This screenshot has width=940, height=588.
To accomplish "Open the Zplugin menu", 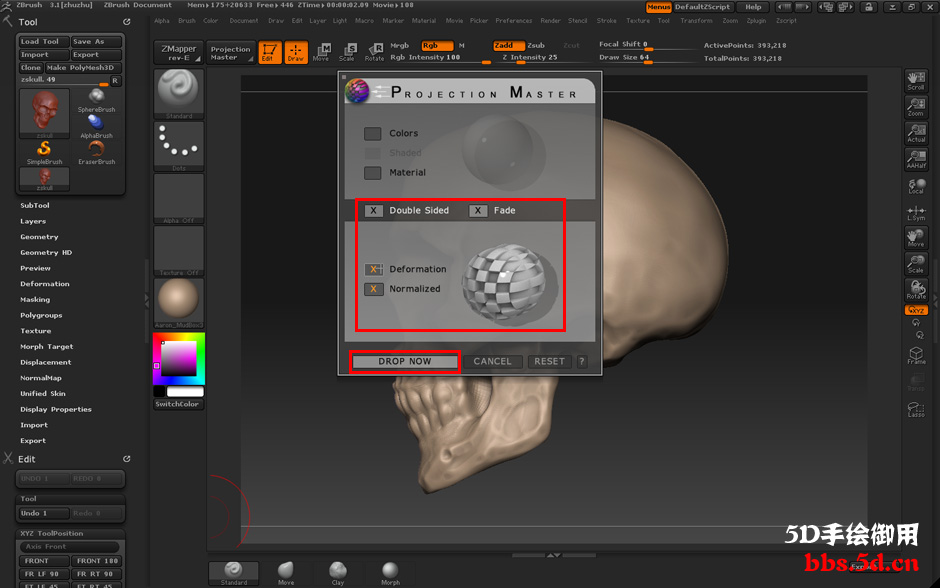I will click(756, 21).
